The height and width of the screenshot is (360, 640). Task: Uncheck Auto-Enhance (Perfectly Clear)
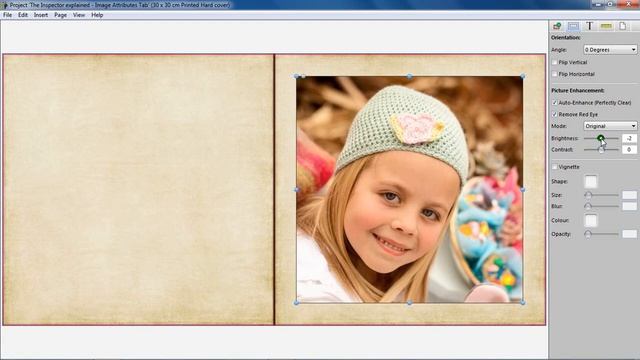(554, 103)
